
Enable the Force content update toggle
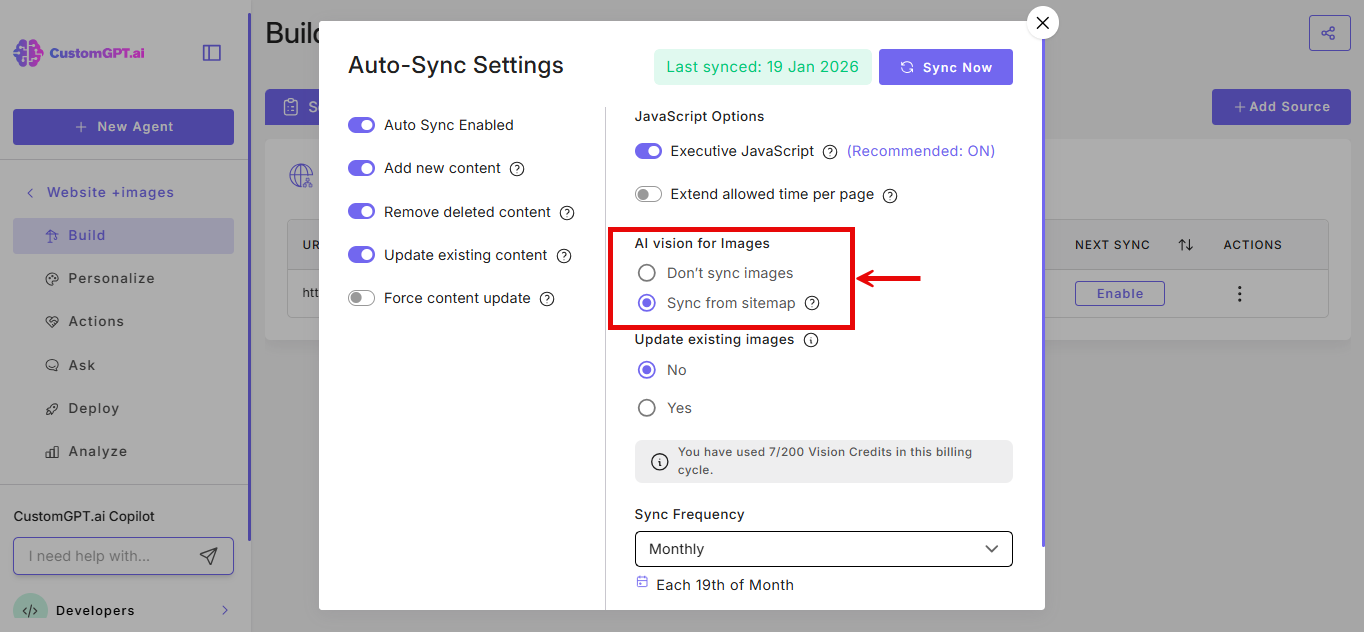tap(361, 298)
